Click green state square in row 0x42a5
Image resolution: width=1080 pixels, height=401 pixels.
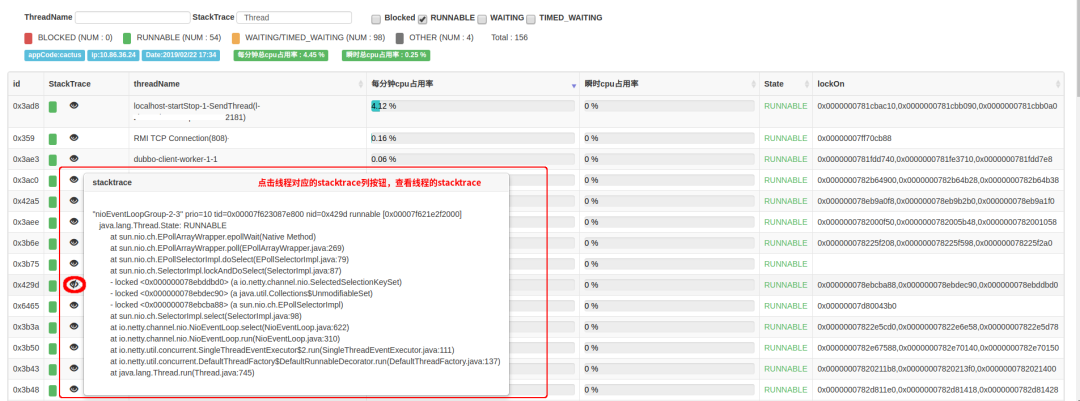click(52, 202)
